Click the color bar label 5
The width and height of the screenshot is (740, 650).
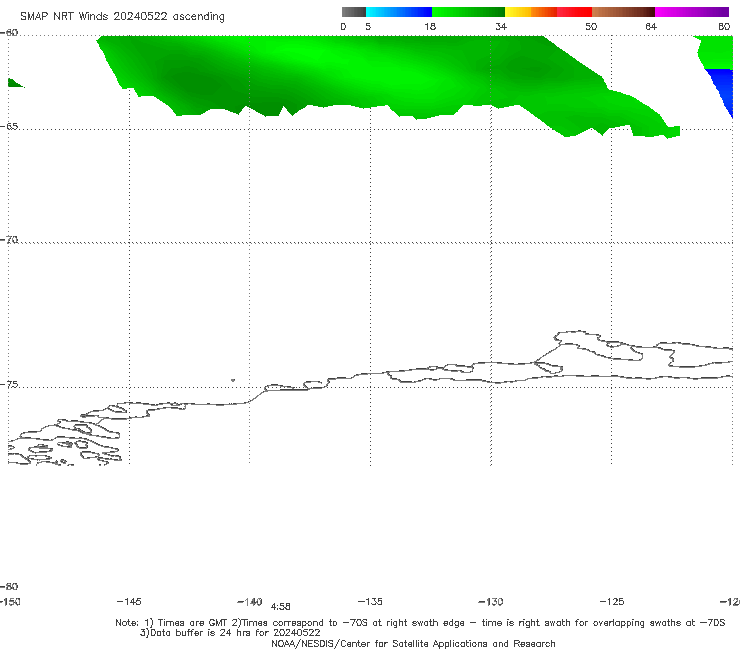[368, 26]
